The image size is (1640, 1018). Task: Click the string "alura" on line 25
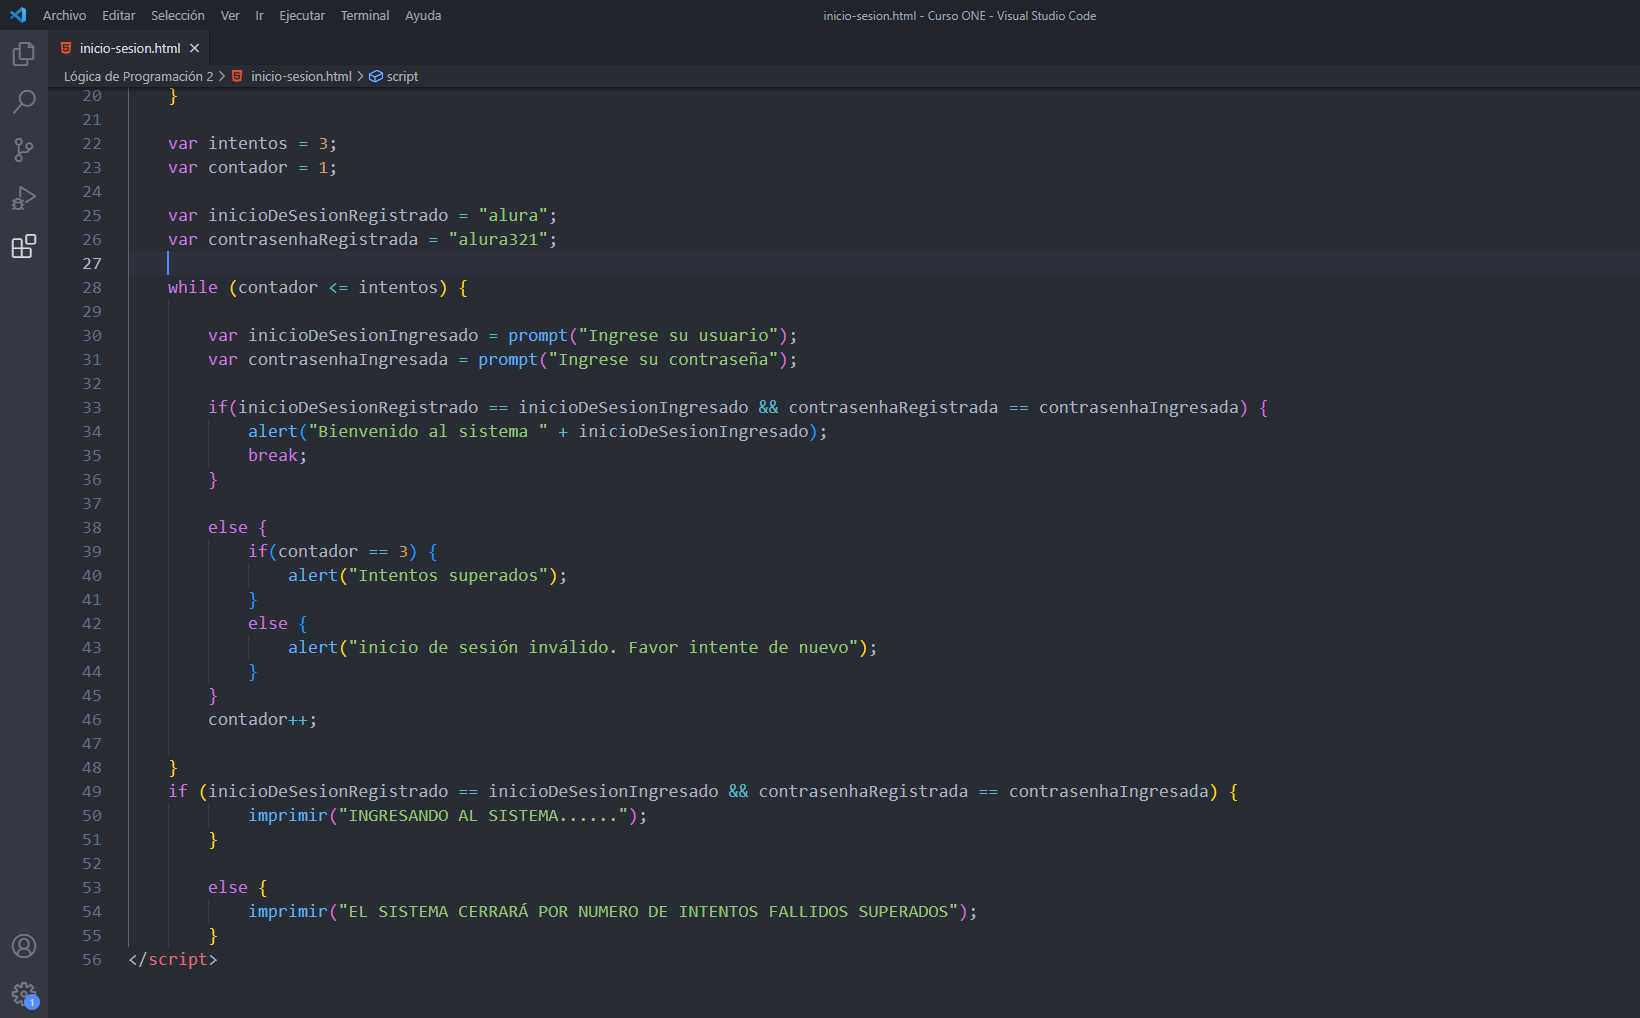pos(513,216)
